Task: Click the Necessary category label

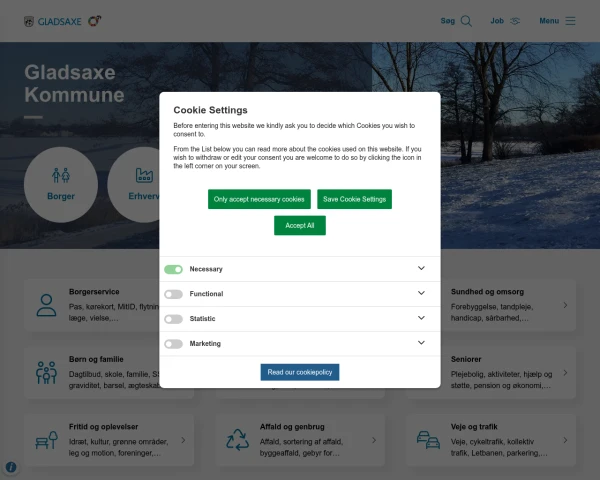Action: pyautogui.click(x=206, y=269)
